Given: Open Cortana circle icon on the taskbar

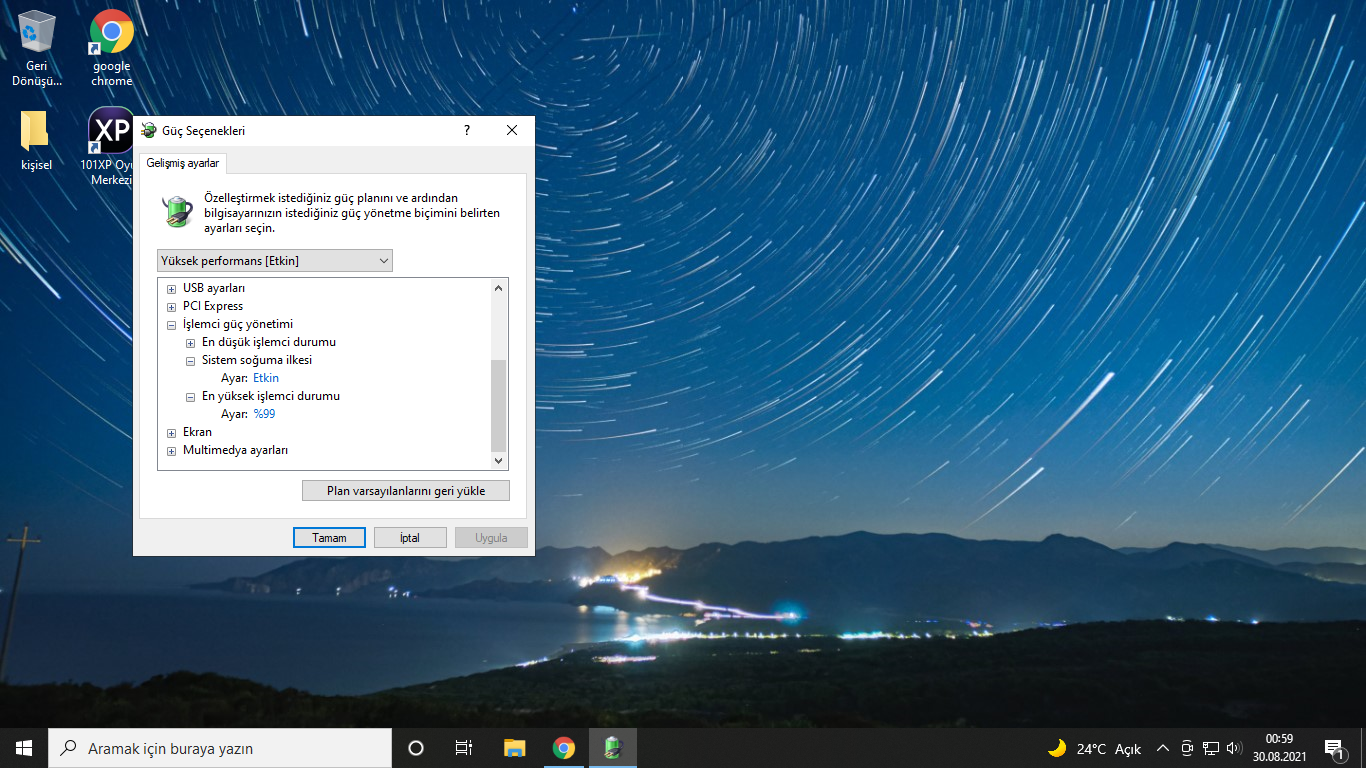Looking at the screenshot, I should [416, 748].
